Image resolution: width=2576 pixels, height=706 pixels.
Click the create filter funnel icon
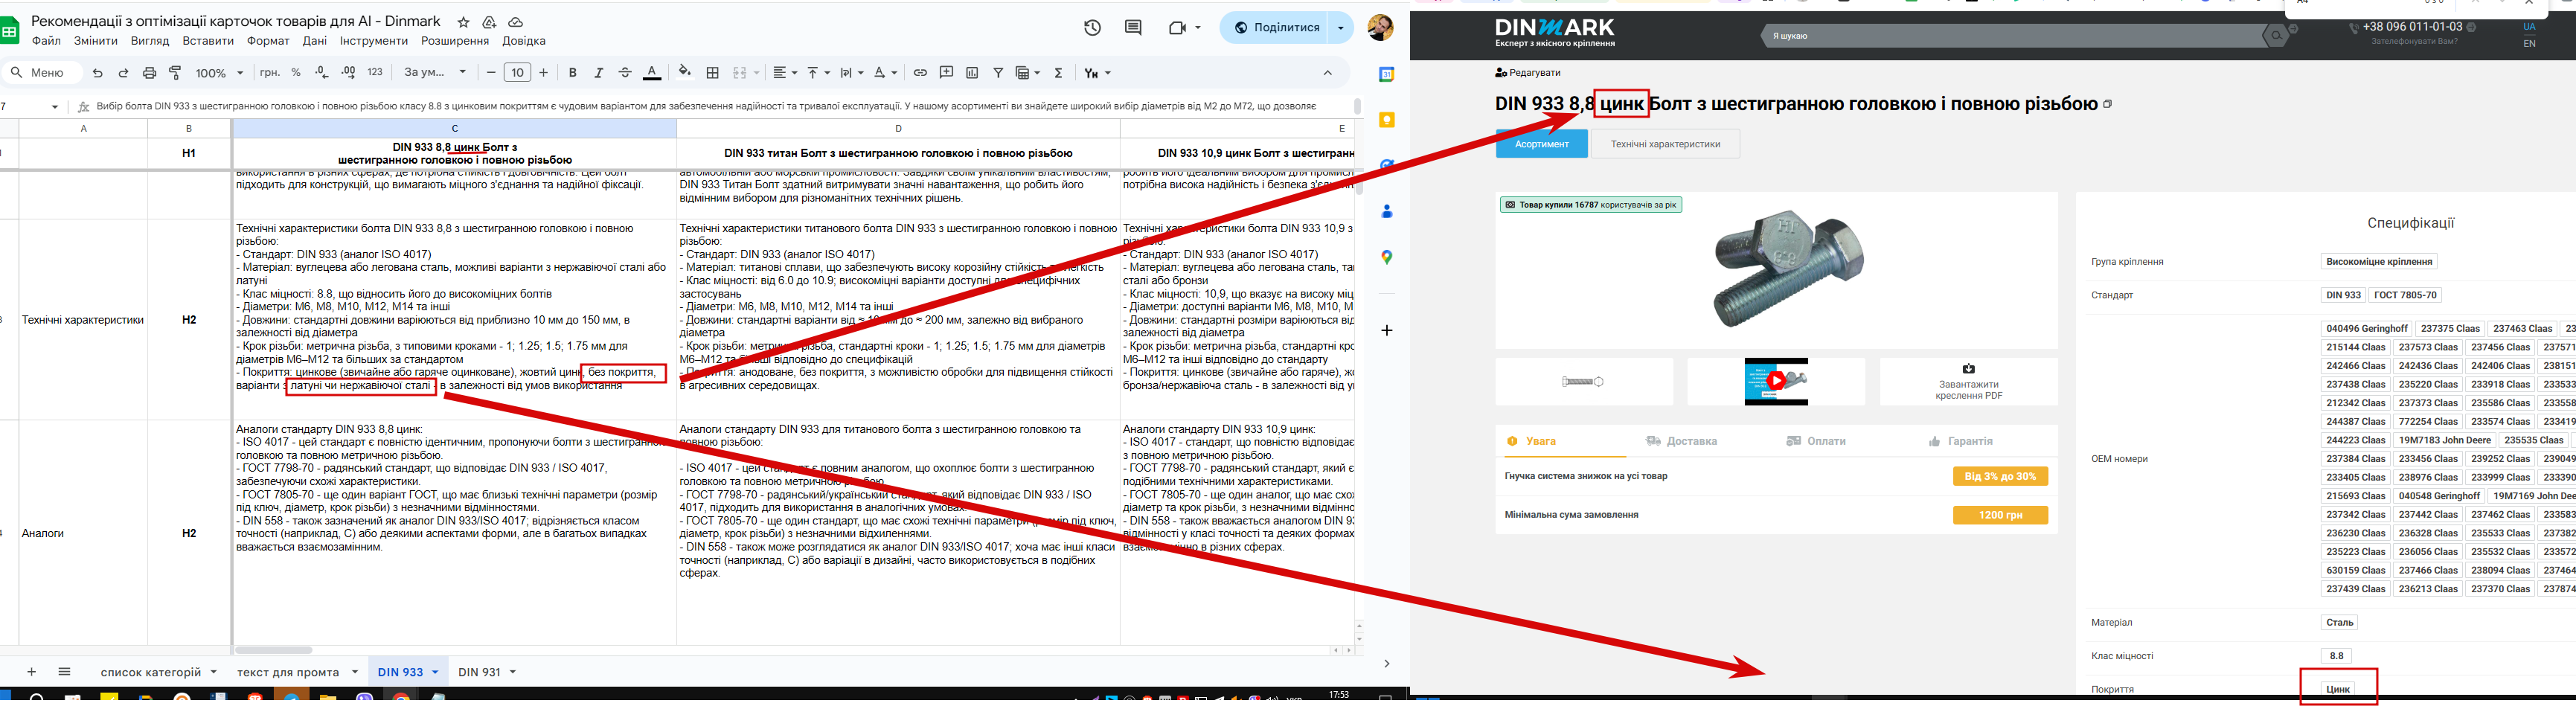coord(998,73)
